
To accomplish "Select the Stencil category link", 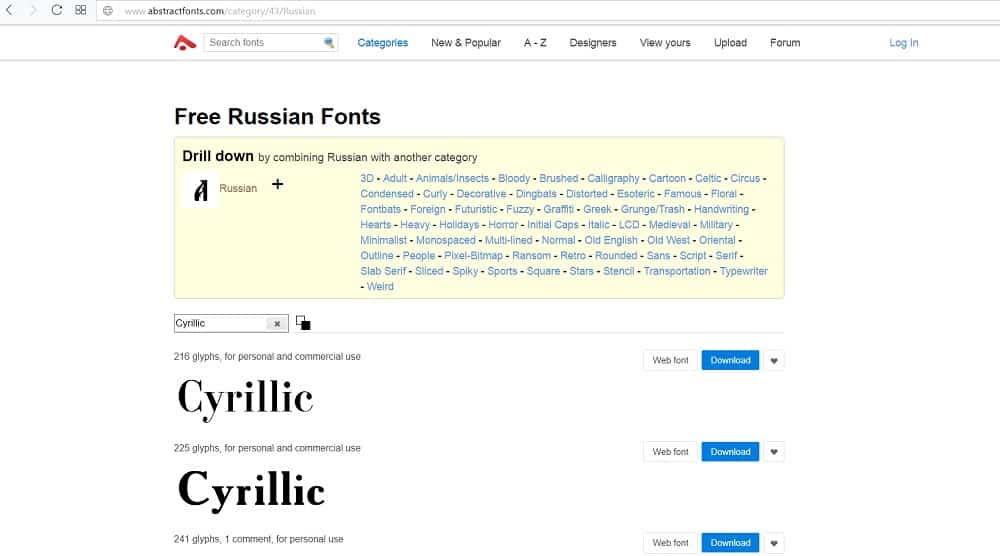I will 619,271.
